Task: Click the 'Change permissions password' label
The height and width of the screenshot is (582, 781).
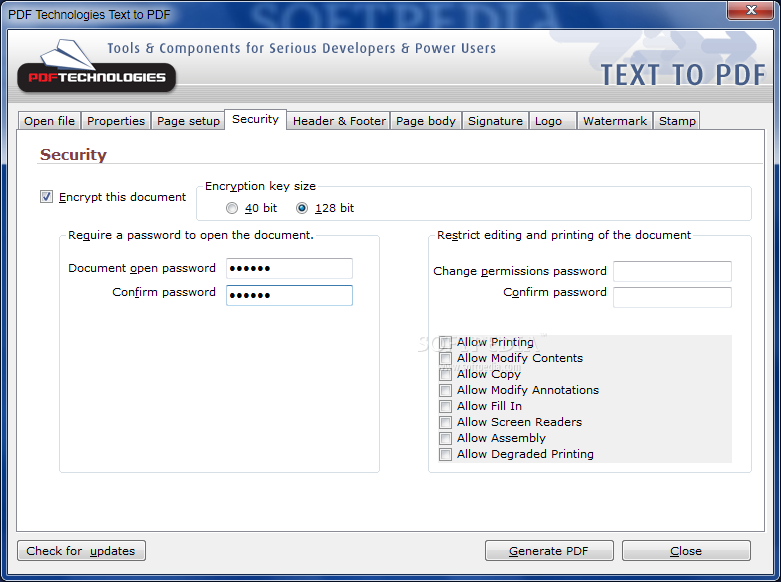Action: (520, 271)
